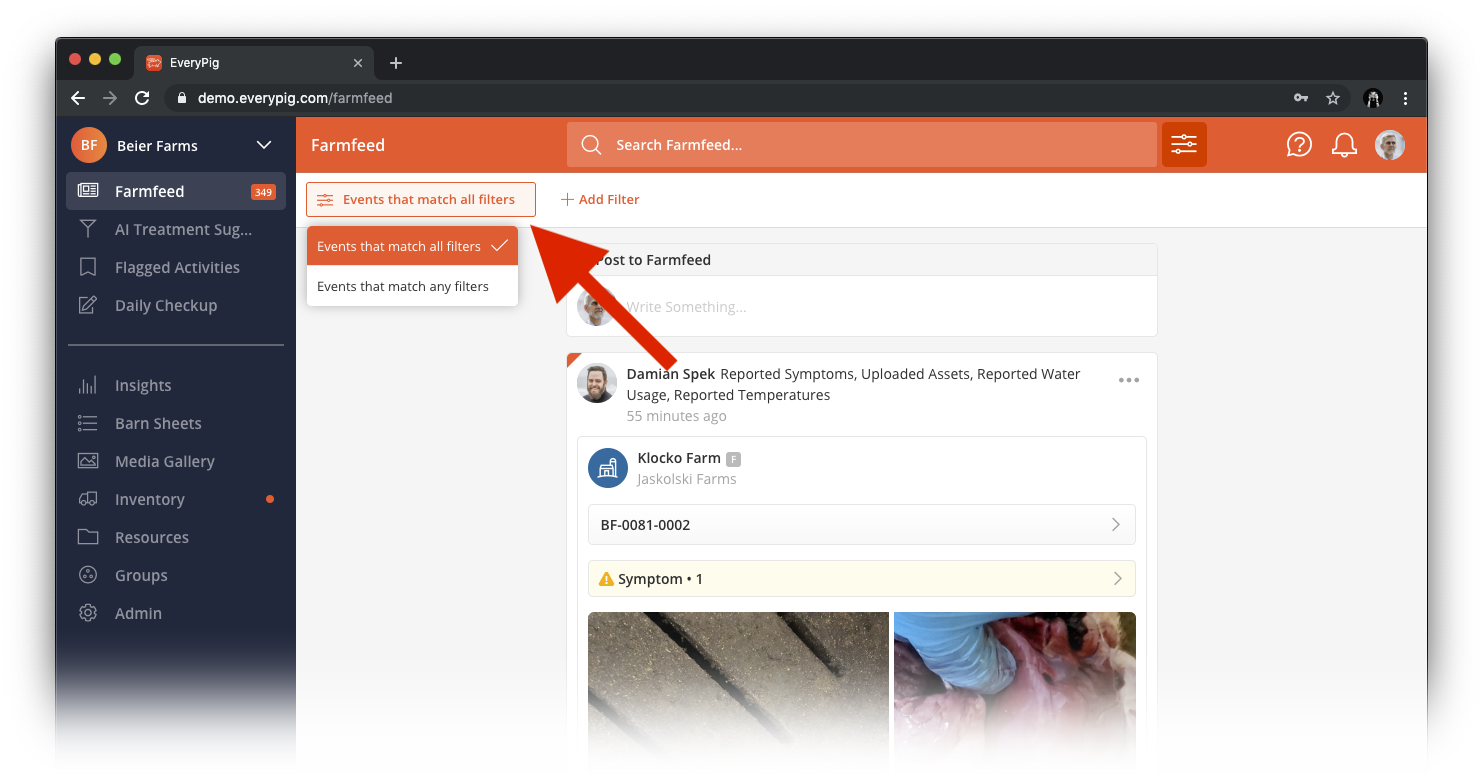Image resolution: width=1483 pixels, height=774 pixels.
Task: Open AI Treatment Suggestions menu item
Action: click(176, 229)
